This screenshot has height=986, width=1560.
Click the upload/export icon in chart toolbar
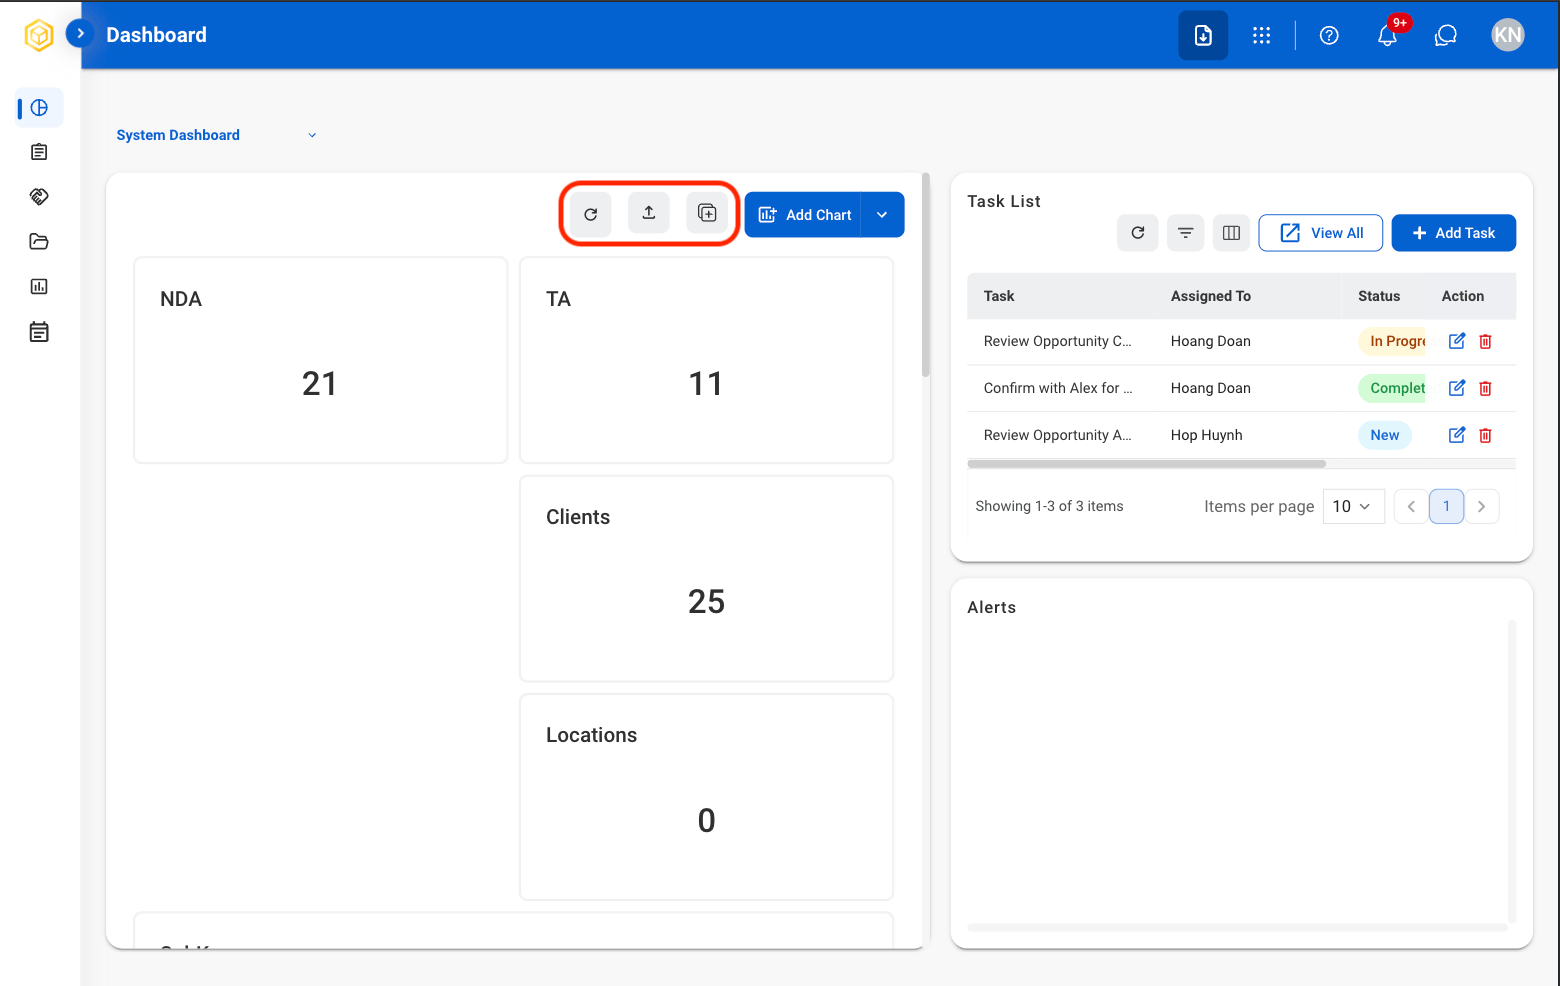point(649,213)
